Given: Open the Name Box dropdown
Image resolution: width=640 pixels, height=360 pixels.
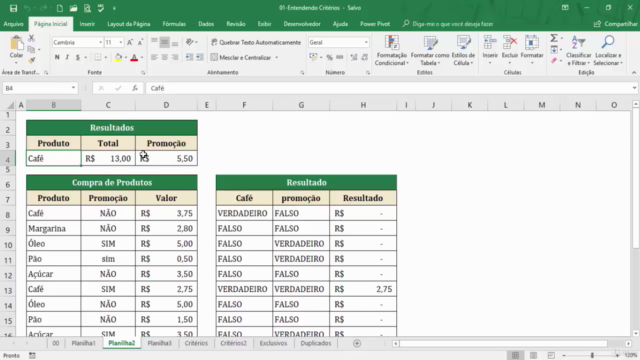Looking at the screenshot, I should pyautogui.click(x=73, y=88).
